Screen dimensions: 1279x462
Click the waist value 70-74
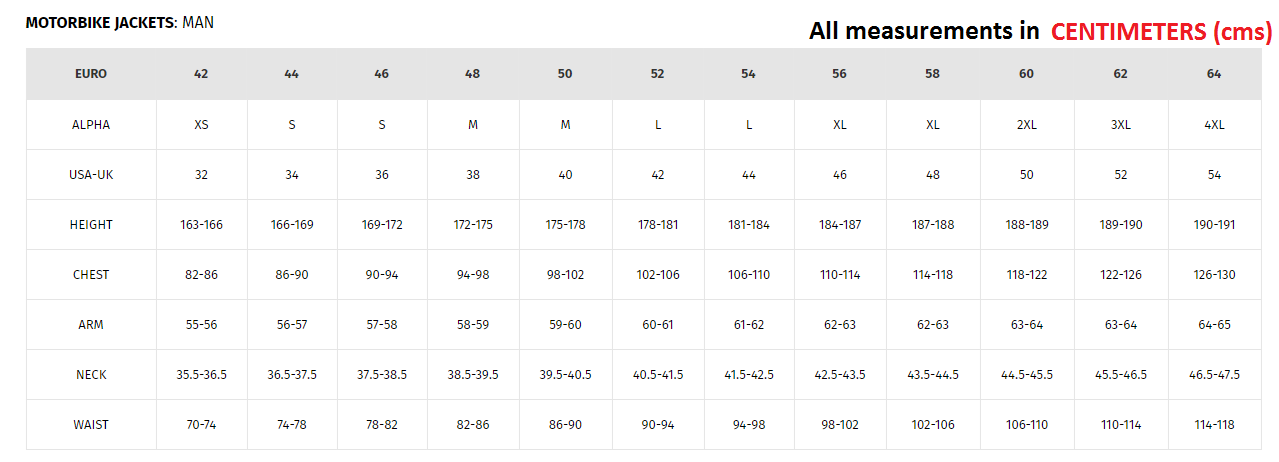click(x=201, y=425)
